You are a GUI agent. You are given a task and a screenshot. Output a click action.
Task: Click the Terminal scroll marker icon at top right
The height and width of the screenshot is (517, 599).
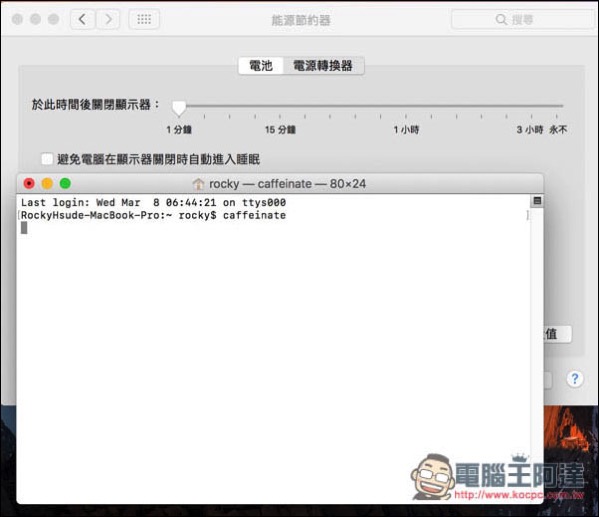click(537, 201)
